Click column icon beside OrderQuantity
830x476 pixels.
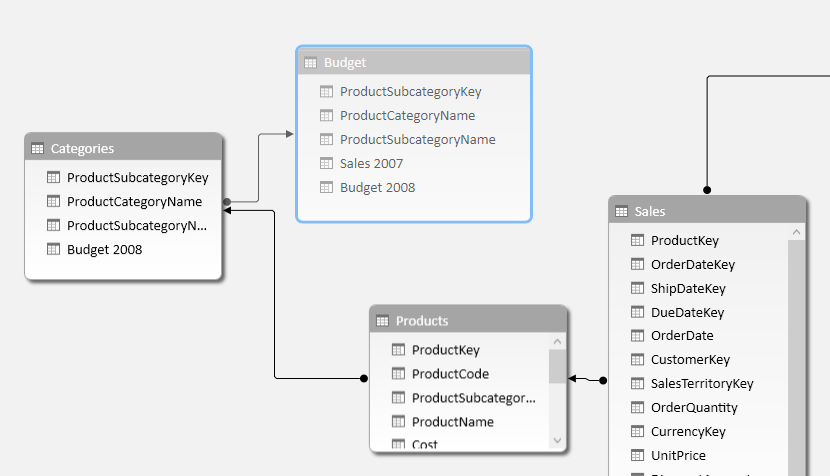[637, 407]
